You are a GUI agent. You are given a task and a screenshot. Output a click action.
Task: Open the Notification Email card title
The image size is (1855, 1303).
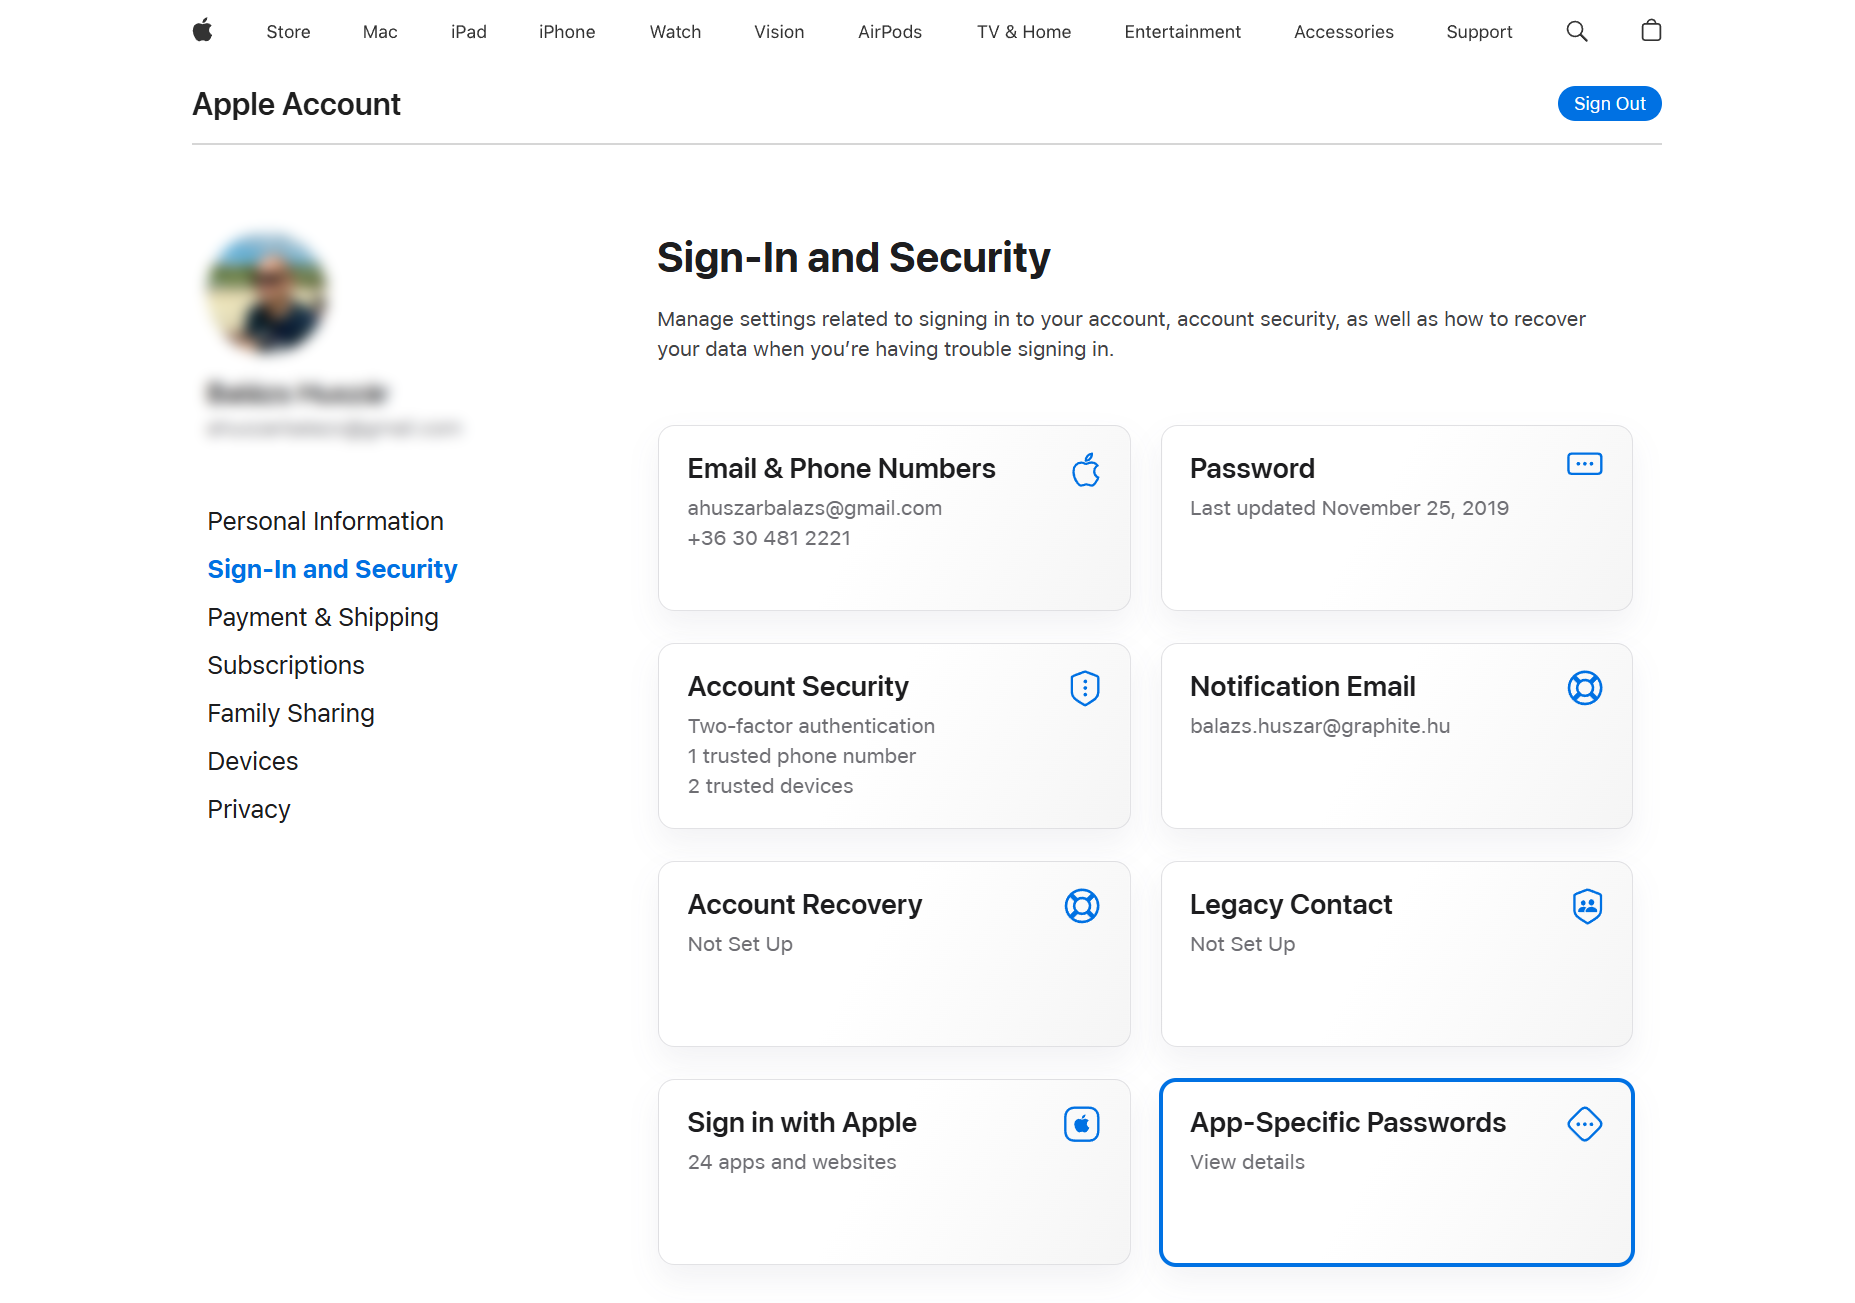pos(1302,687)
